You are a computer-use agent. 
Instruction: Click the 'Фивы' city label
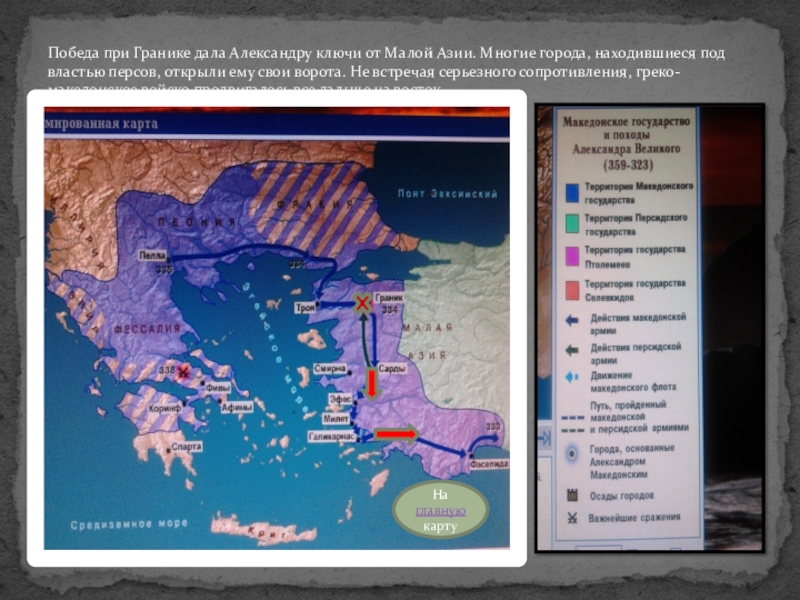click(x=218, y=388)
